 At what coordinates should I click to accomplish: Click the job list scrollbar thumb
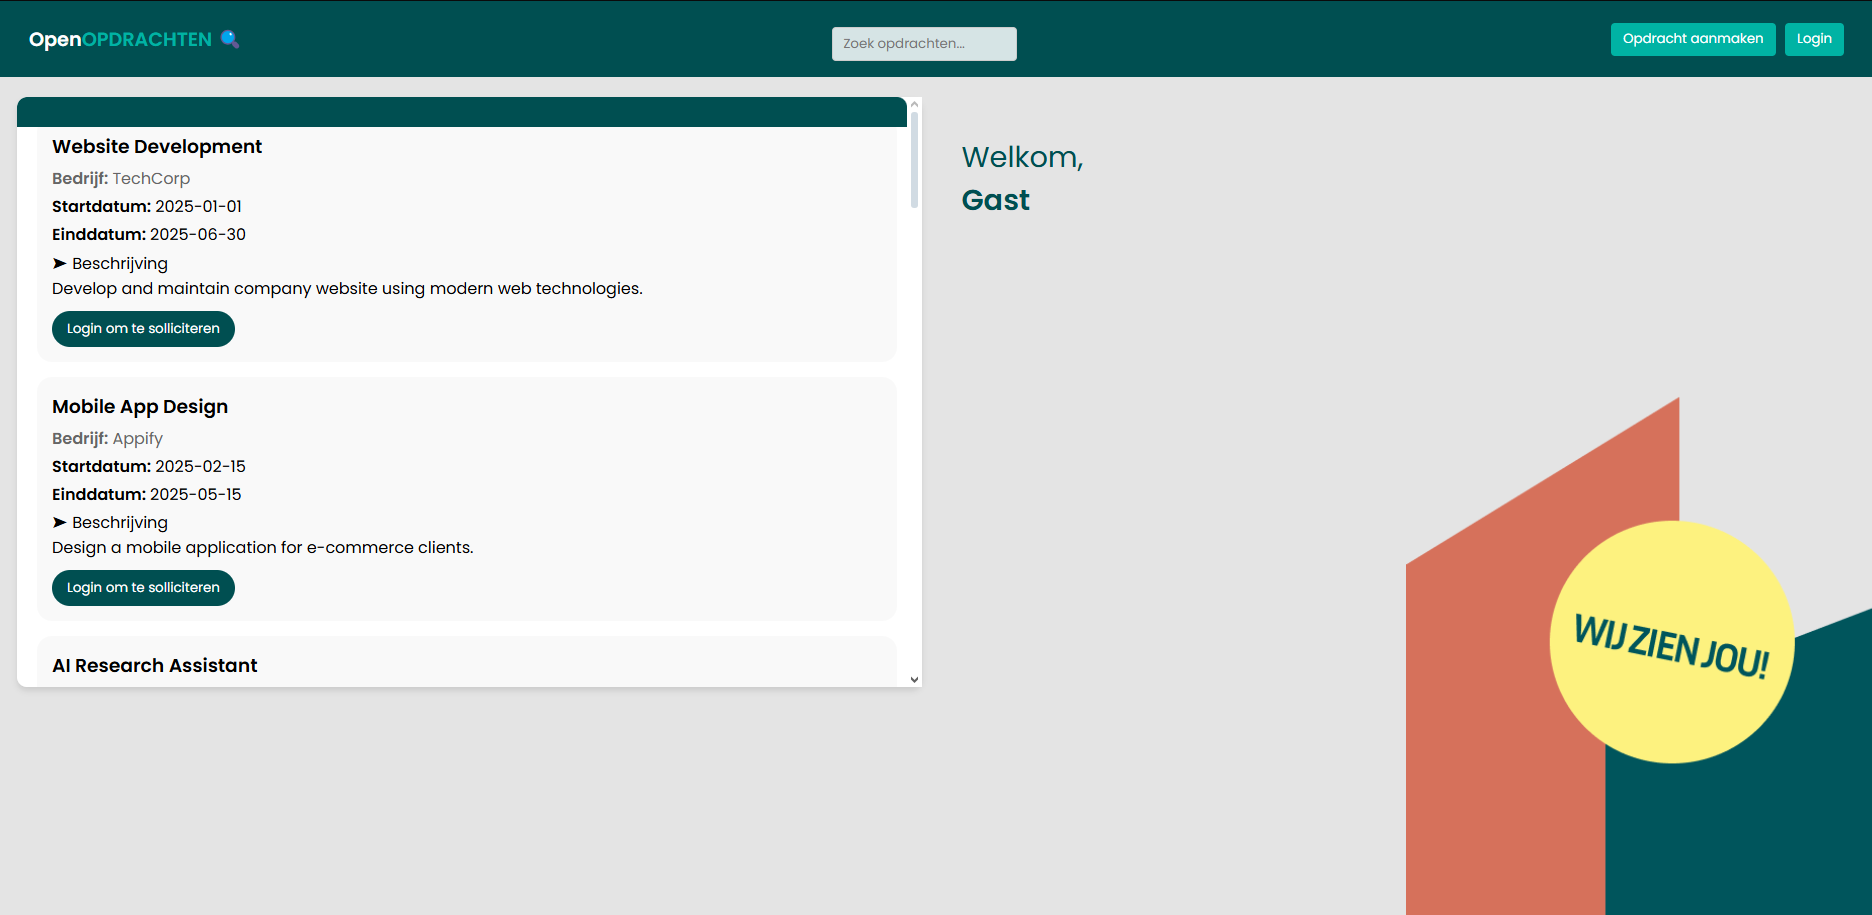tap(914, 160)
